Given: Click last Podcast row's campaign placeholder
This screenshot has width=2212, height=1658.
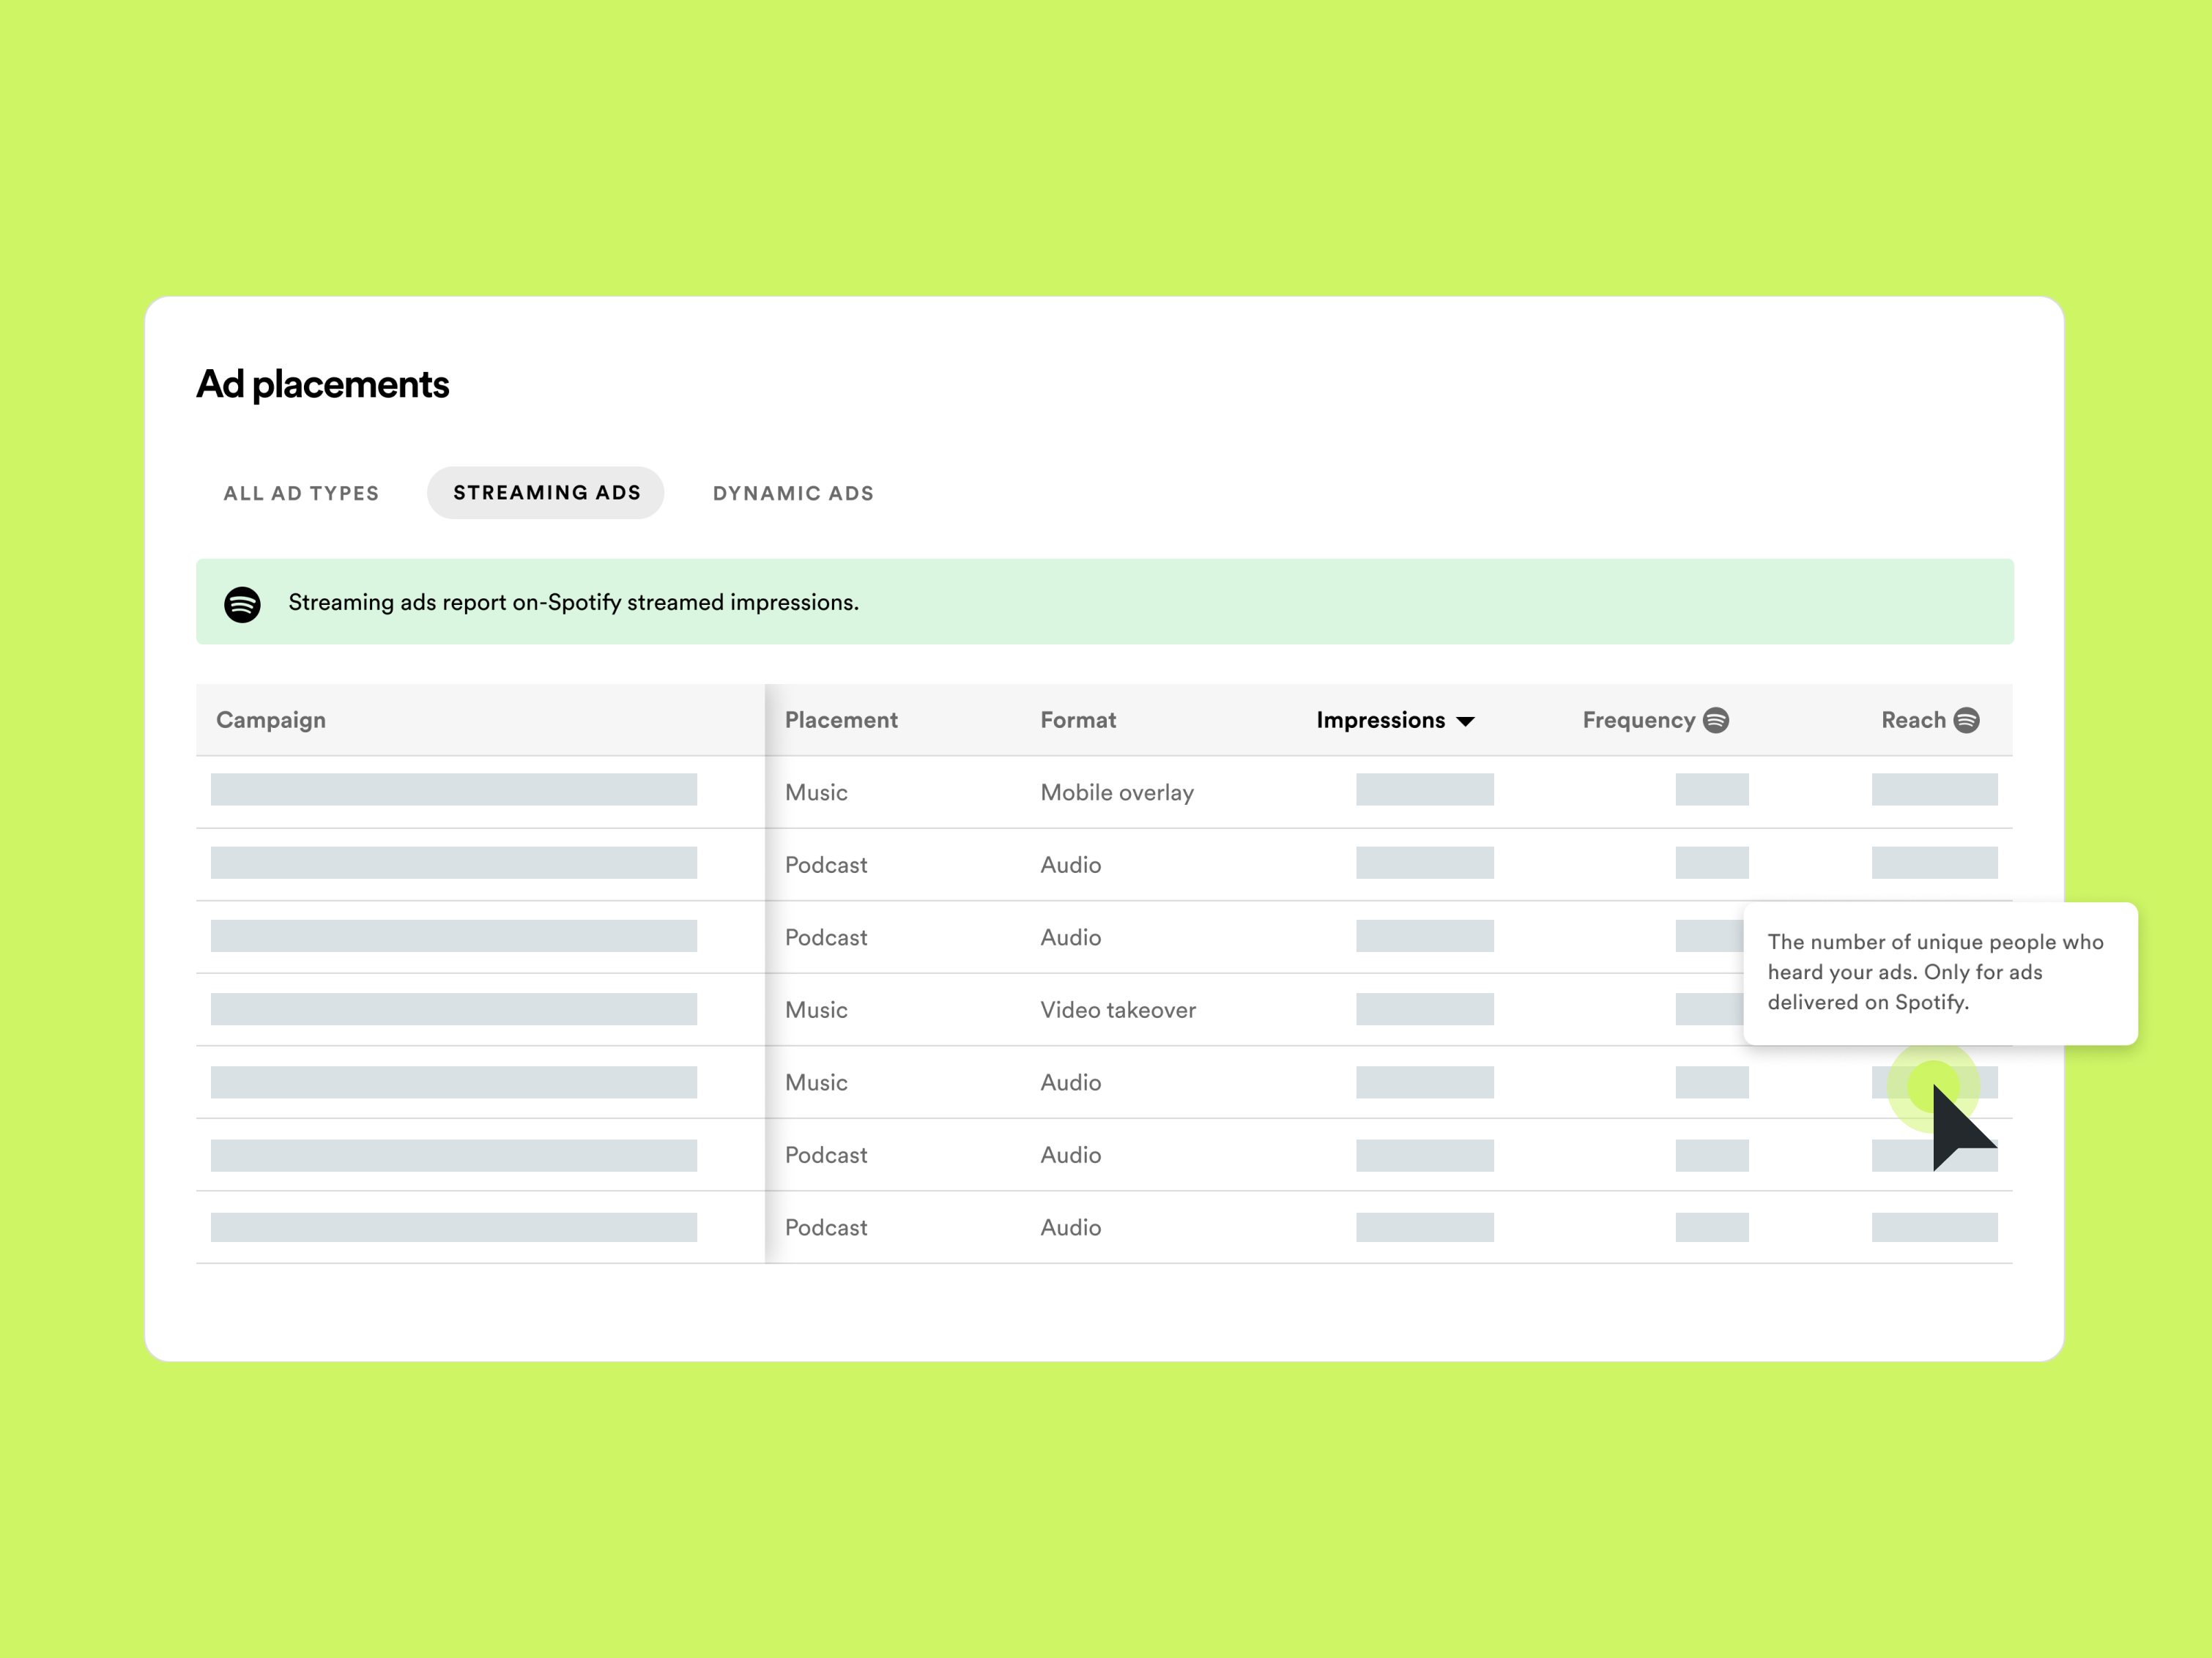Looking at the screenshot, I should point(453,1227).
